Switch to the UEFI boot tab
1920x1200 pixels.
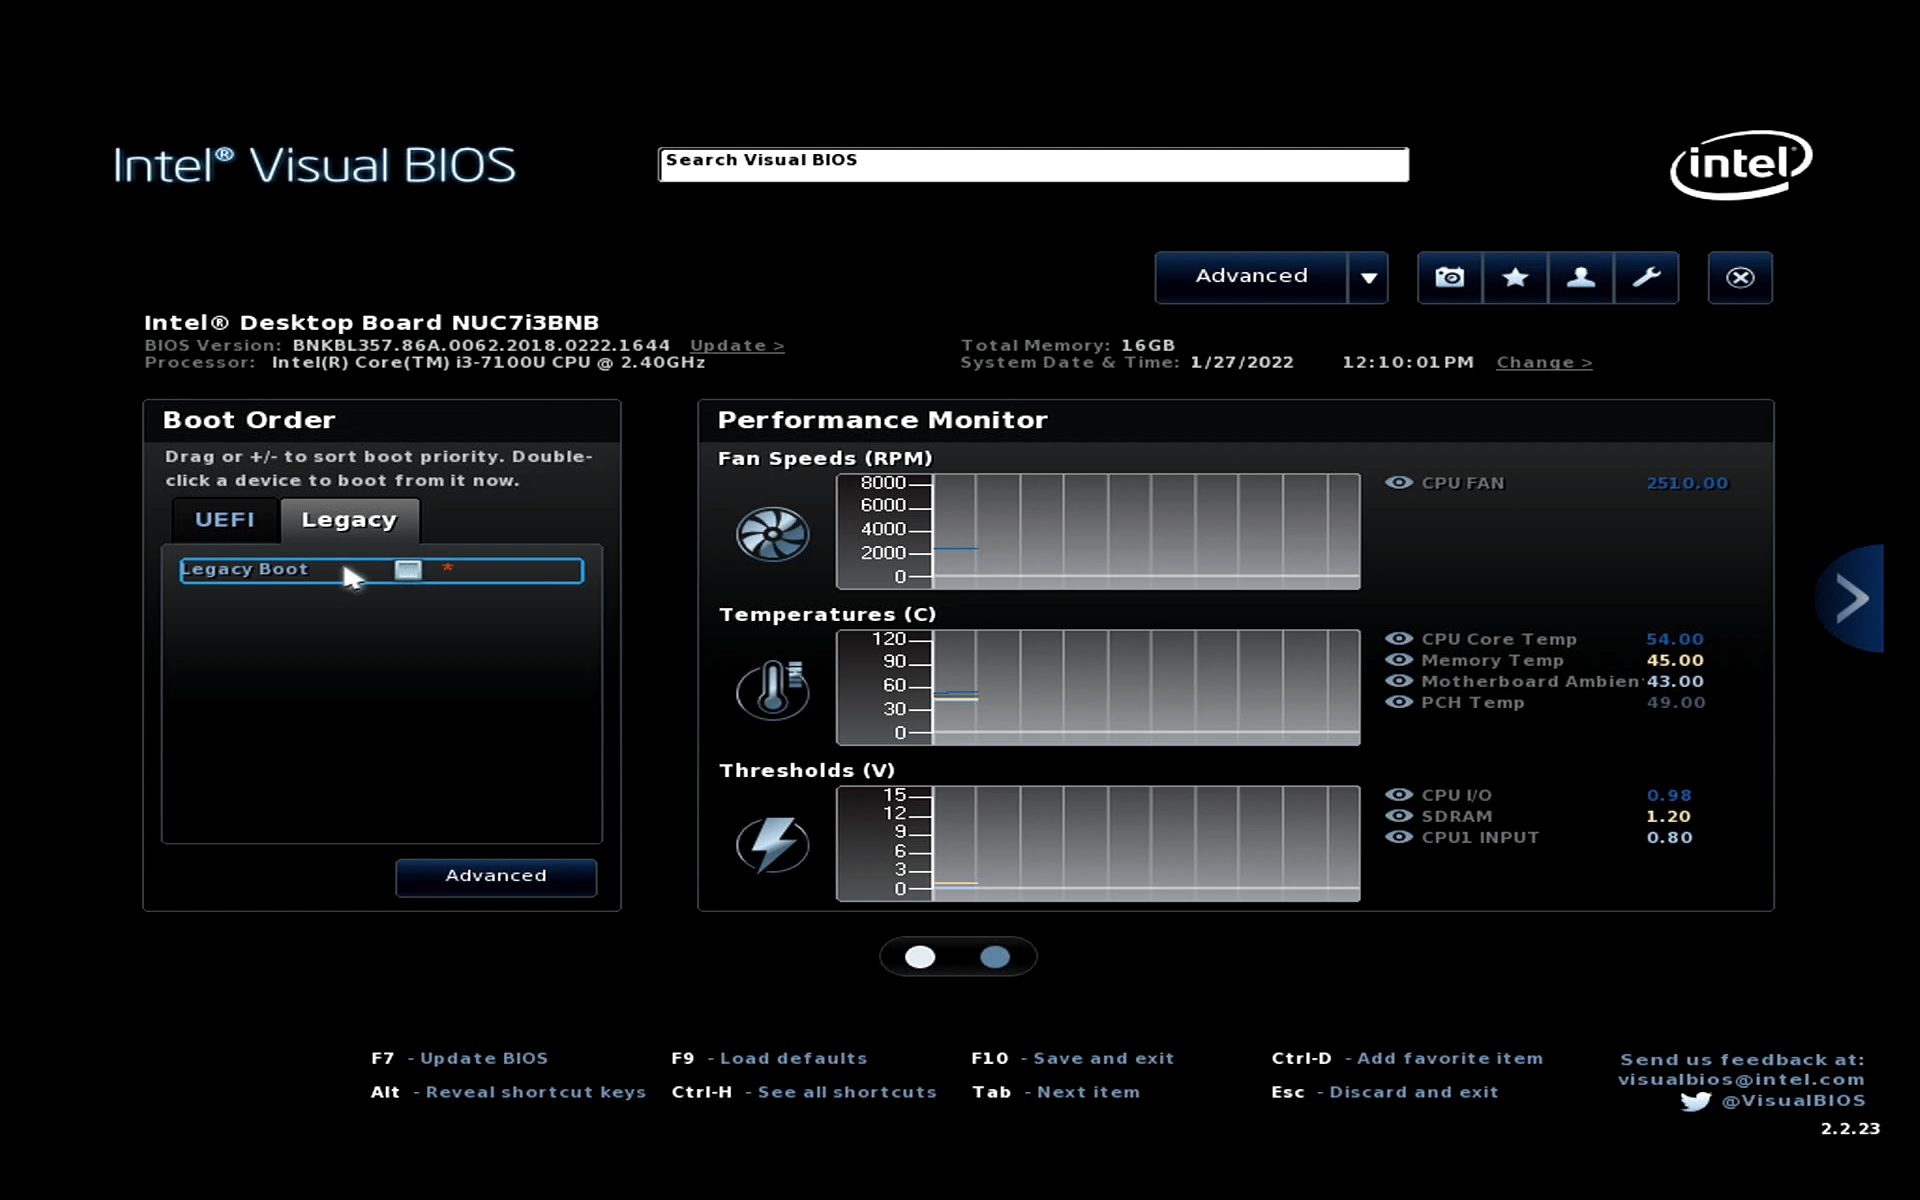225,520
